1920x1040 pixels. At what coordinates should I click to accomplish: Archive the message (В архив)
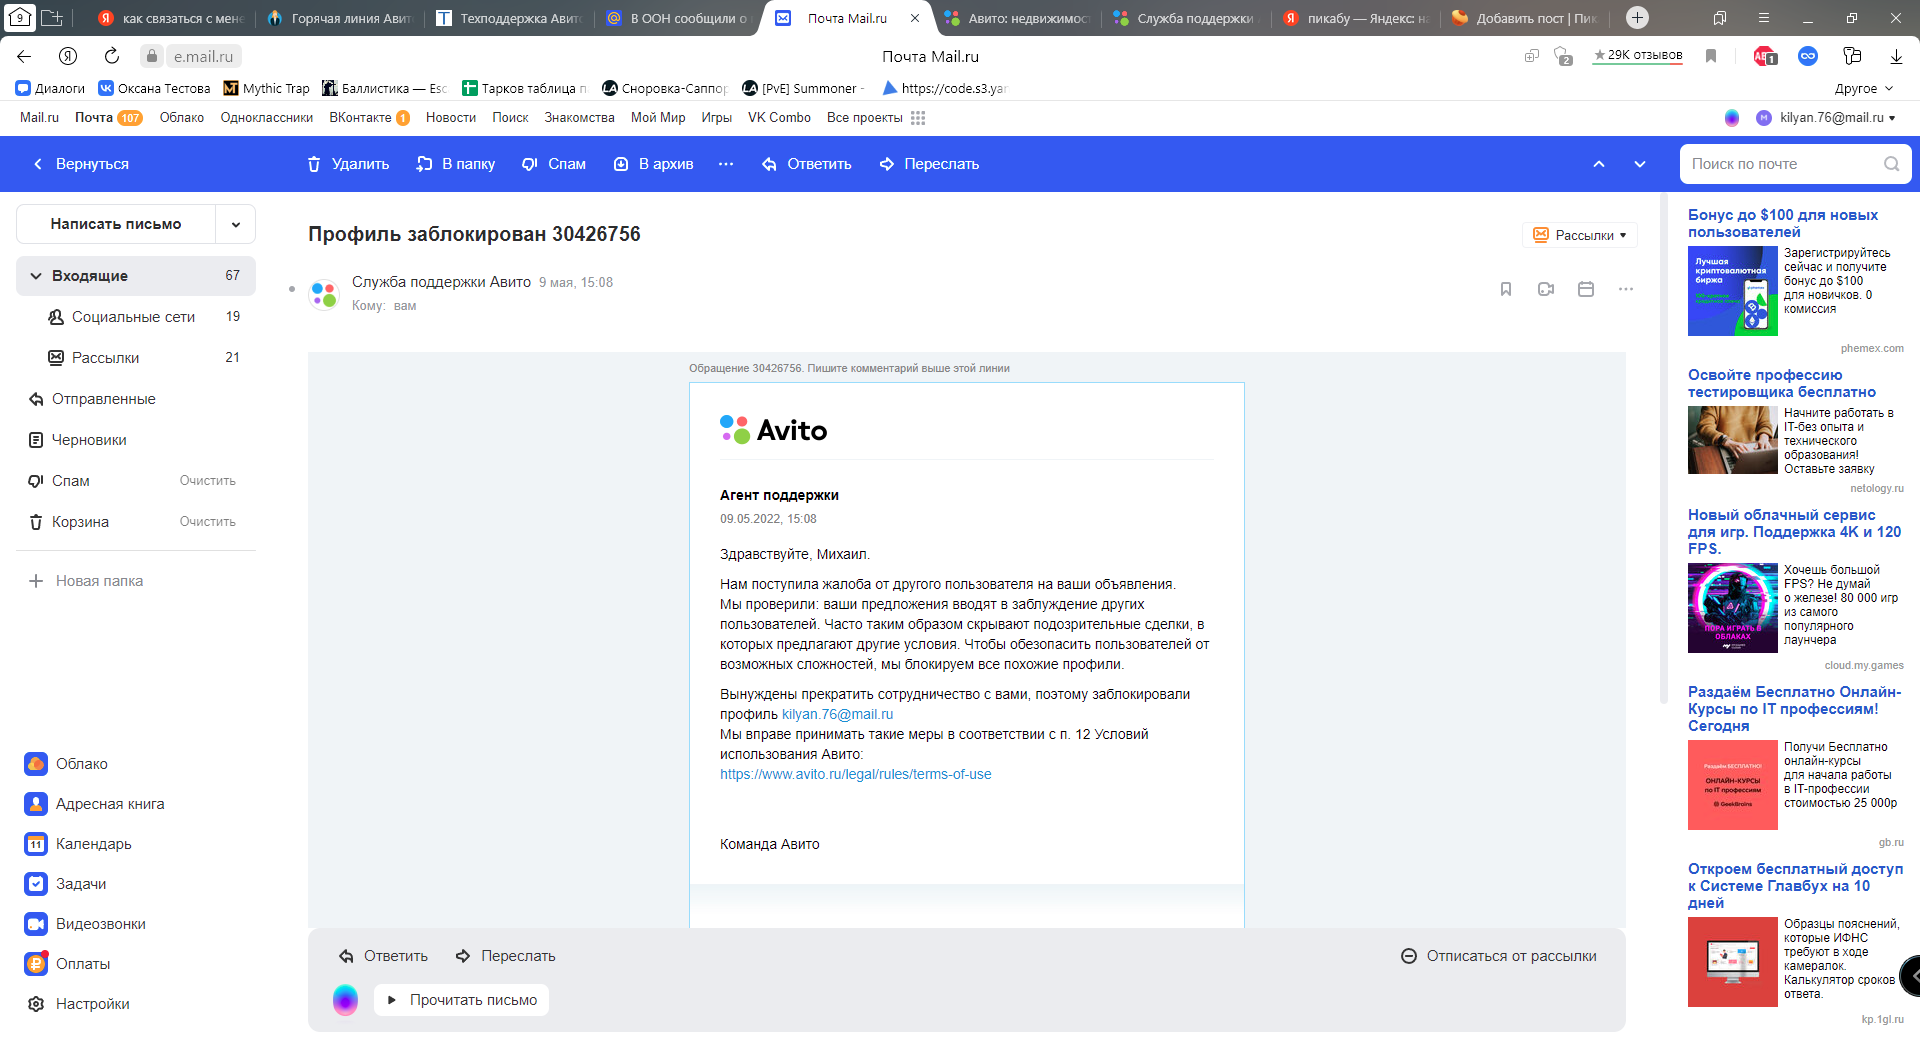(x=653, y=164)
